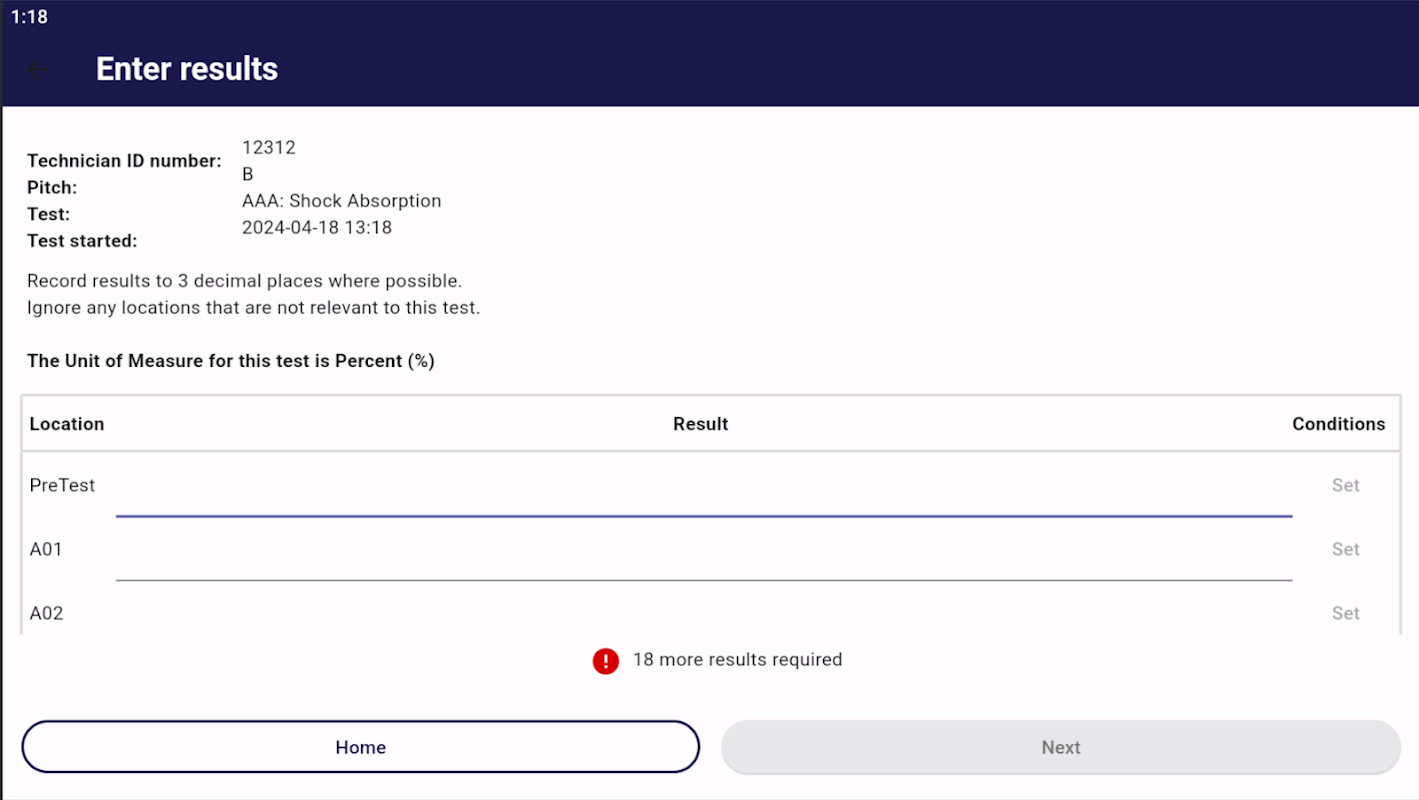
Task: Click the Location column header
Action: pyautogui.click(x=67, y=424)
